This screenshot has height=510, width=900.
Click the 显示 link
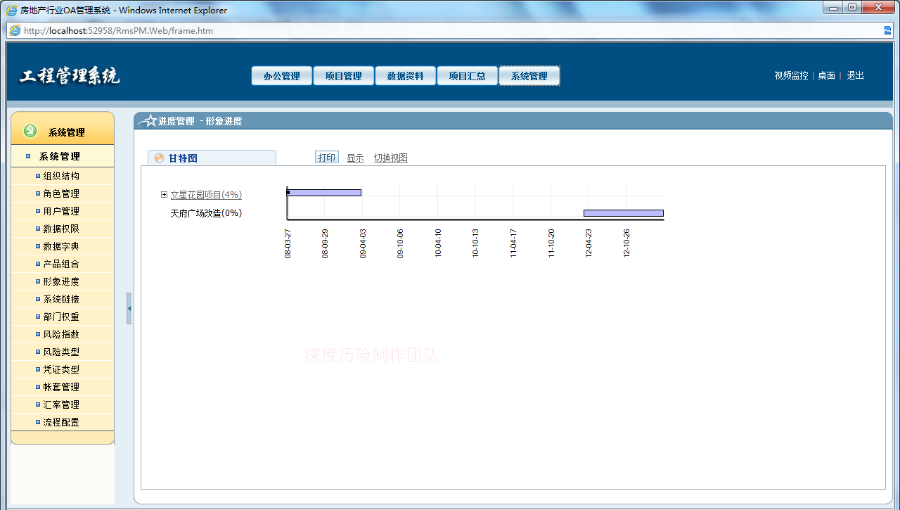click(x=355, y=158)
